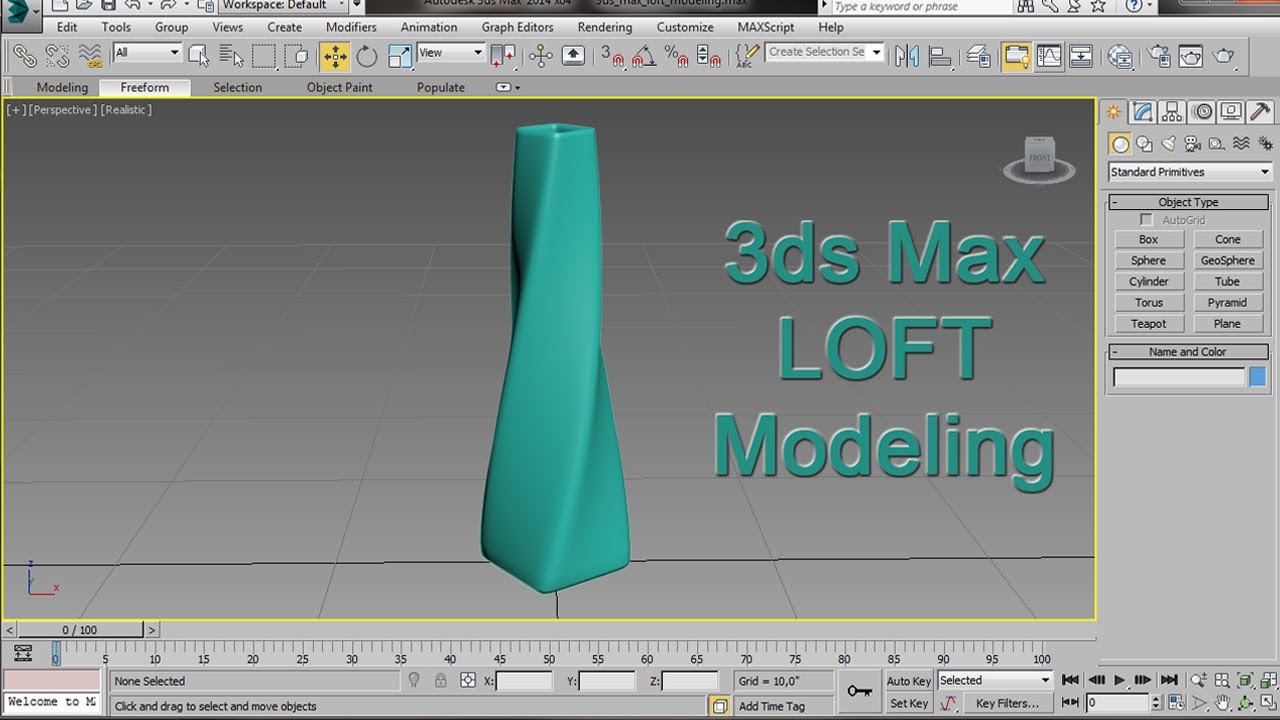Select the Shapes category icon
Image resolution: width=1280 pixels, height=720 pixels.
point(1144,144)
